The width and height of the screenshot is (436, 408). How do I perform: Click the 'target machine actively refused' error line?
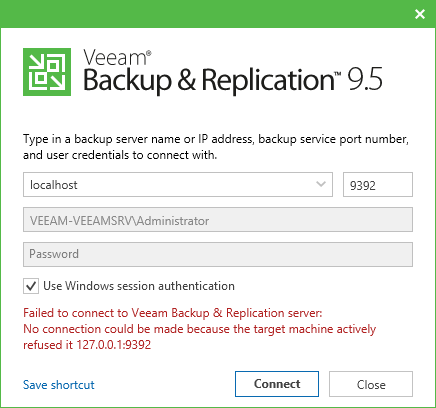pos(199,329)
